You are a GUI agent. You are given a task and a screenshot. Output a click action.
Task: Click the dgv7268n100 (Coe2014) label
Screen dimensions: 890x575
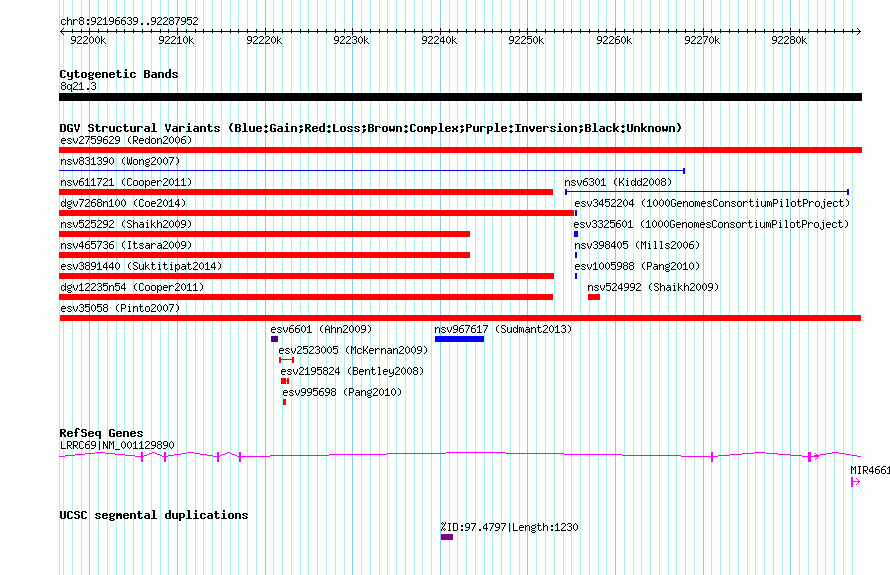click(123, 203)
